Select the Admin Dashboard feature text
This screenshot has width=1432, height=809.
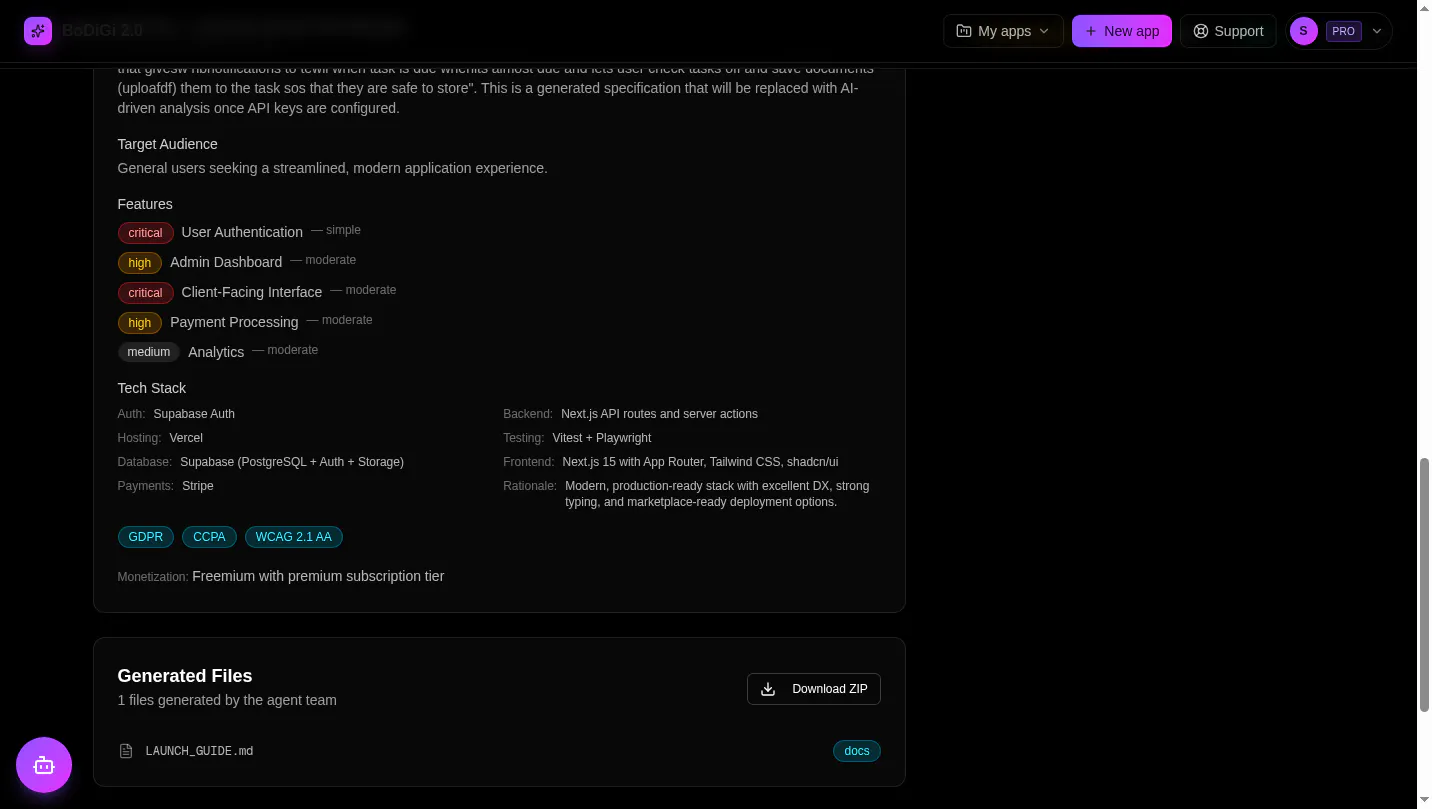tap(226, 262)
